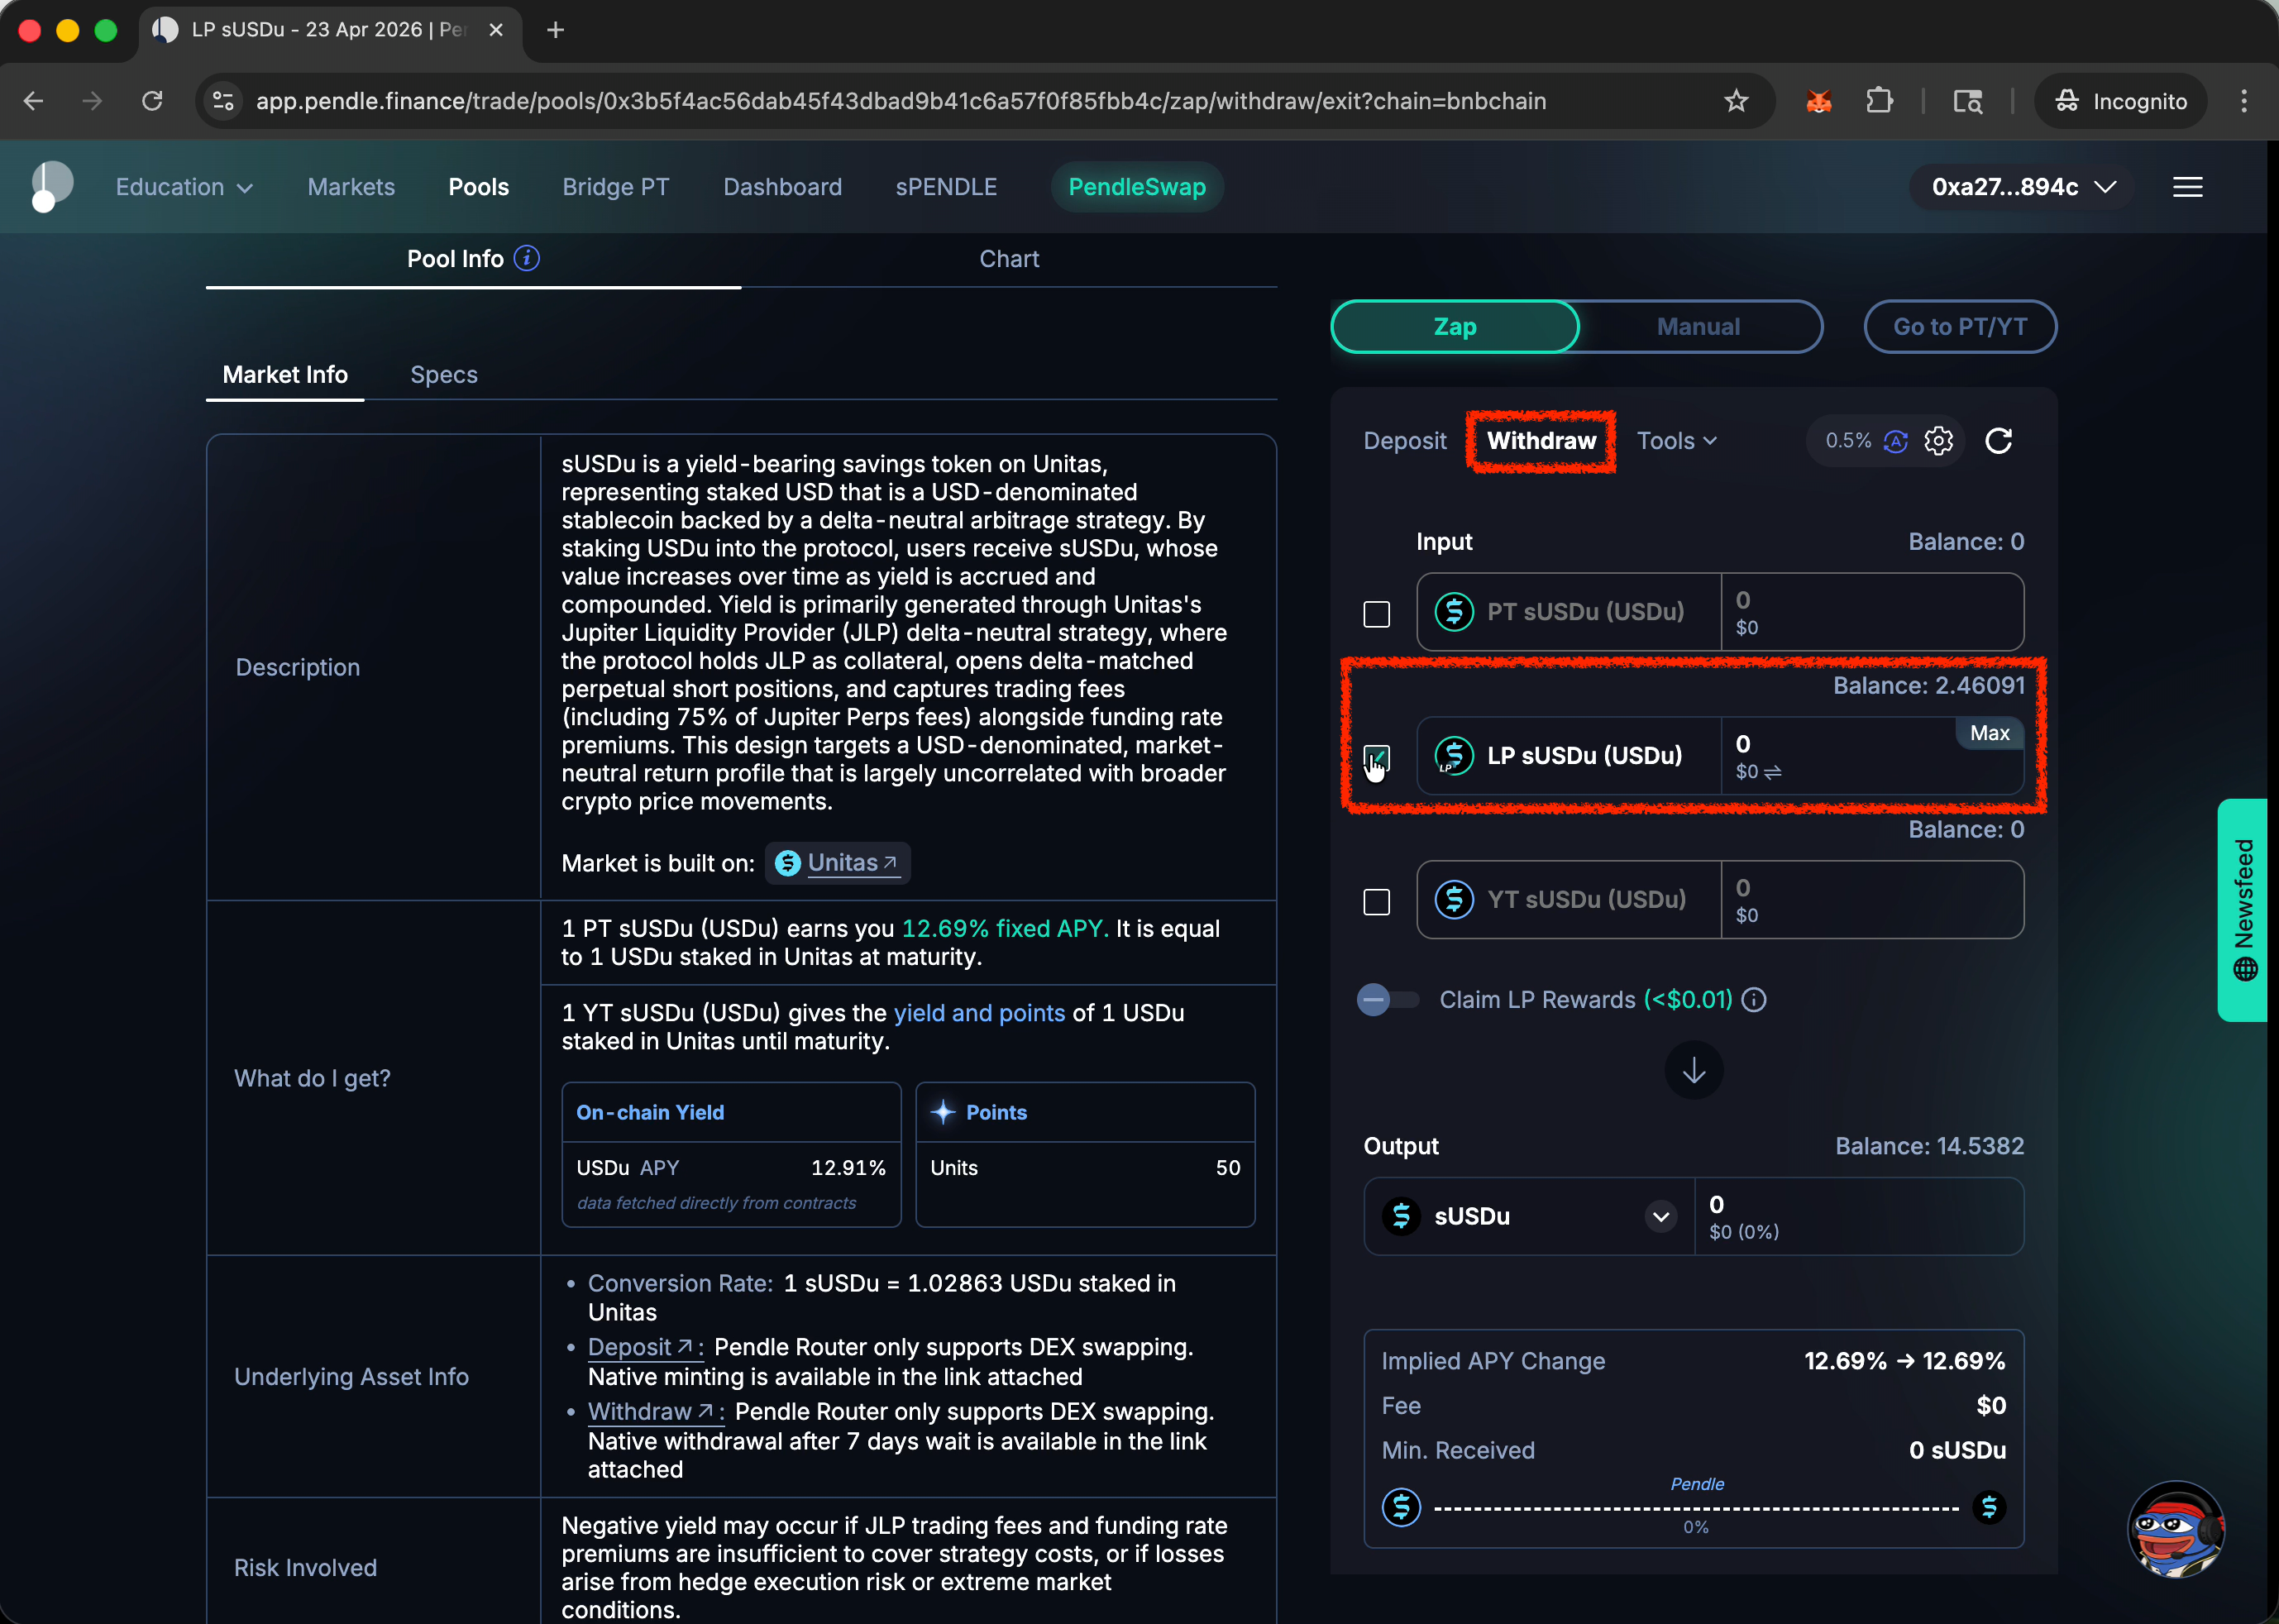Switch to the Specs tab

[x=443, y=375]
